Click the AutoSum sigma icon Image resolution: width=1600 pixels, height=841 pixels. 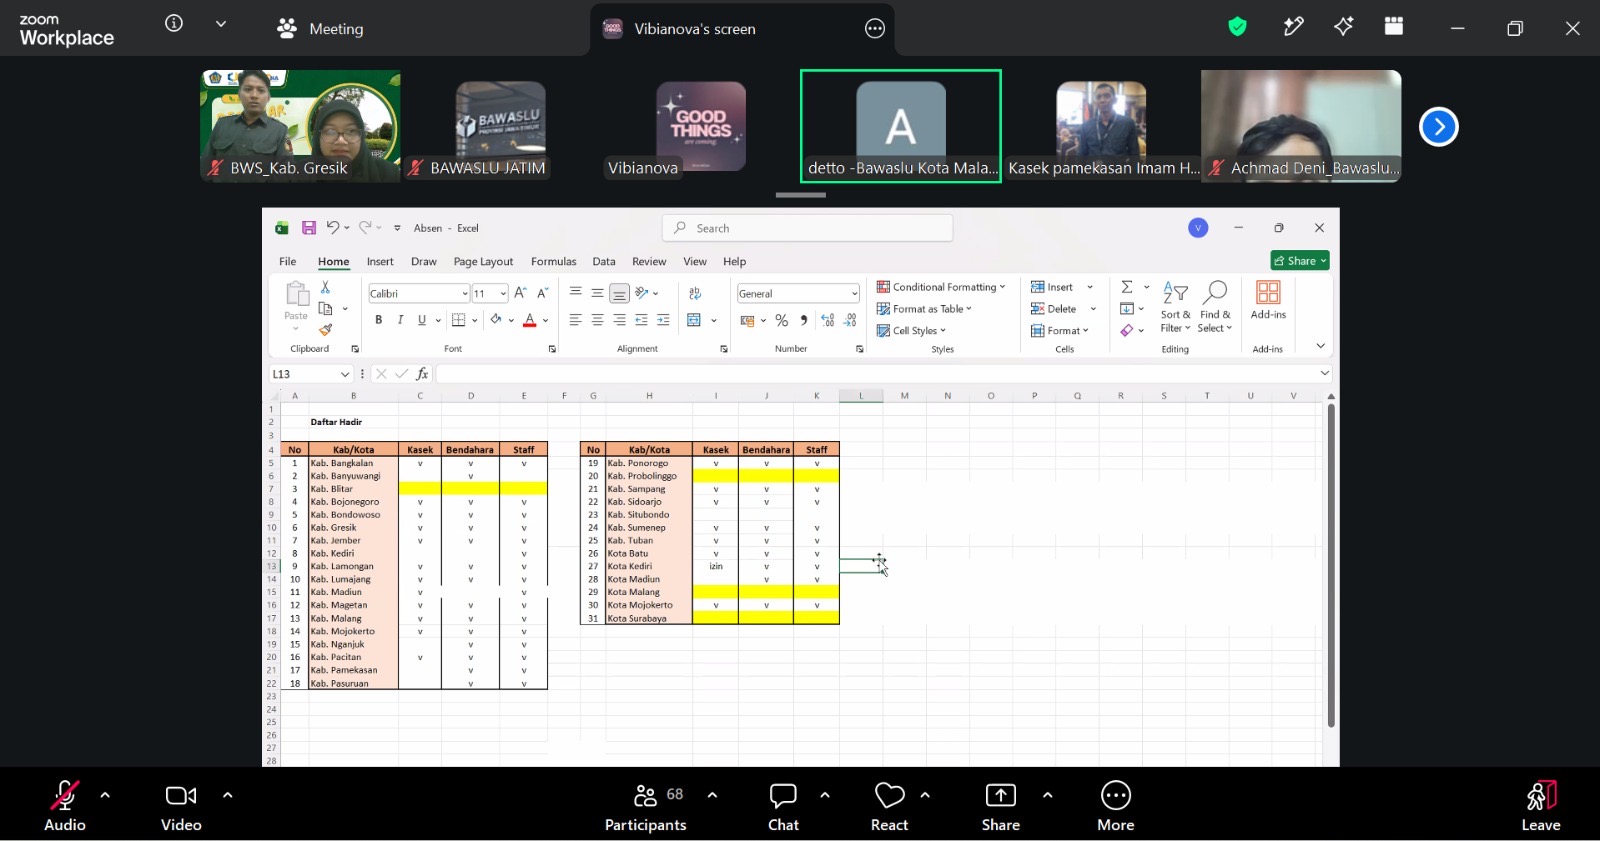(x=1127, y=287)
